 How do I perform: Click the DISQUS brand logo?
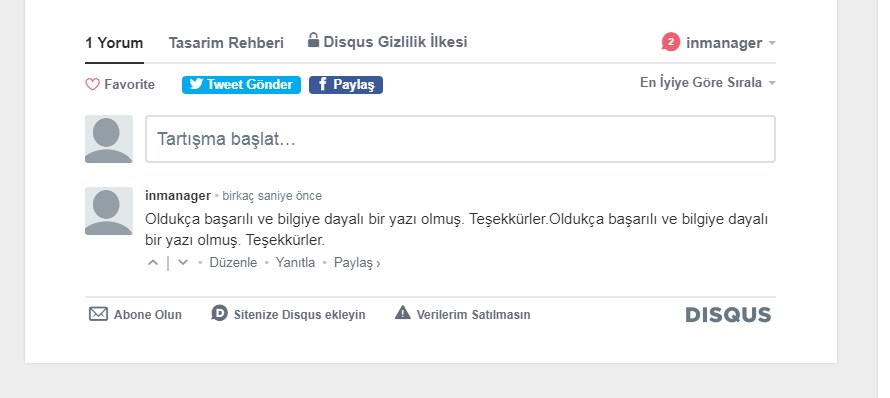tap(728, 315)
